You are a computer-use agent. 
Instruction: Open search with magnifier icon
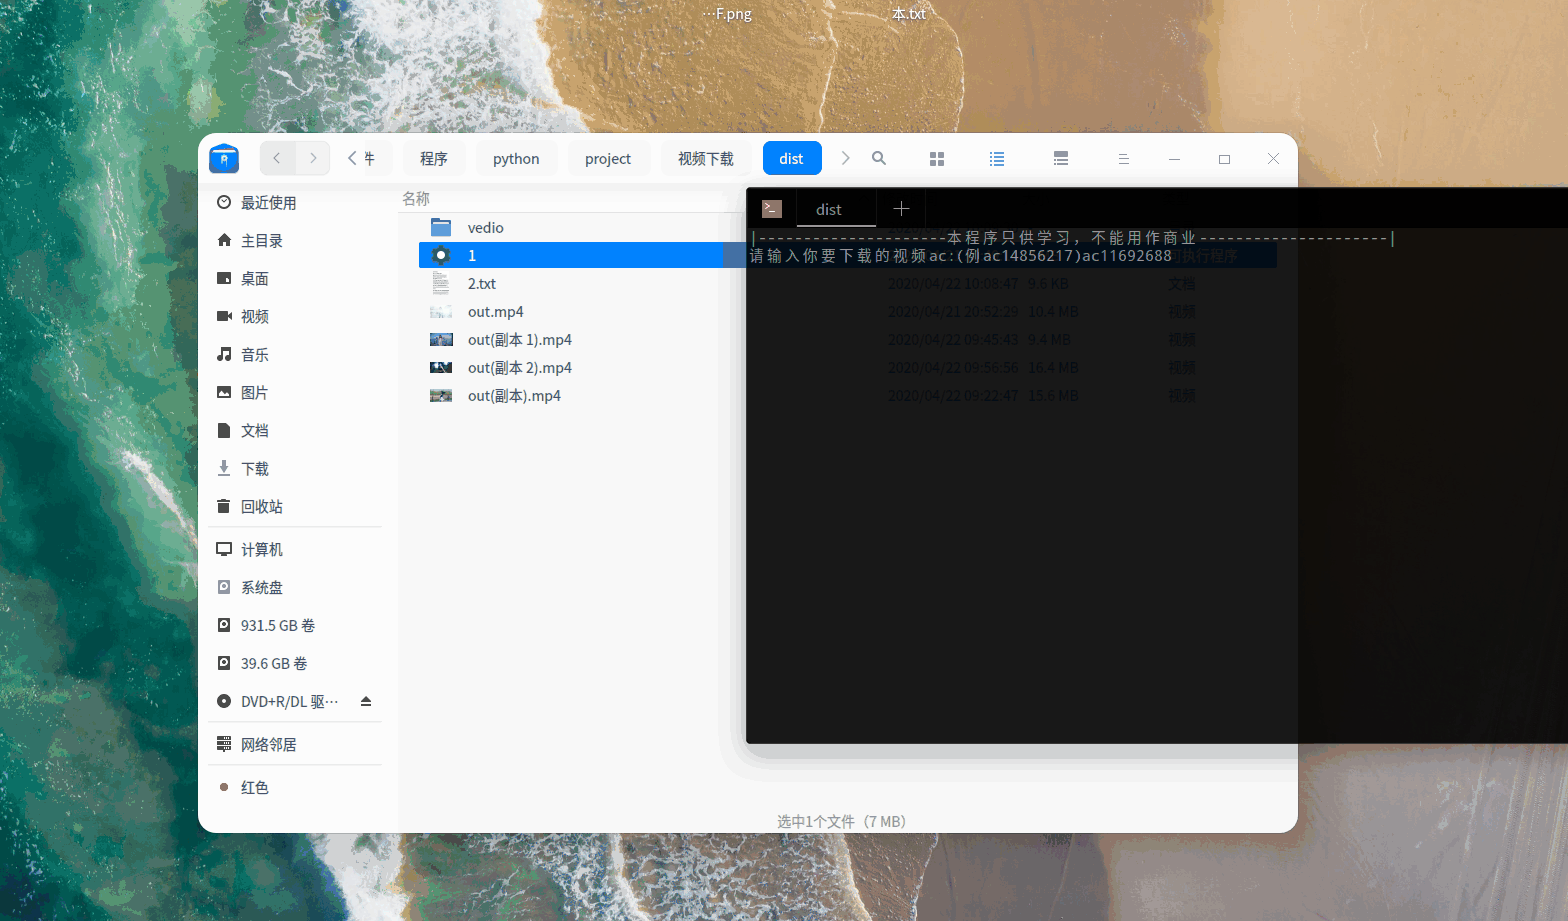point(879,158)
